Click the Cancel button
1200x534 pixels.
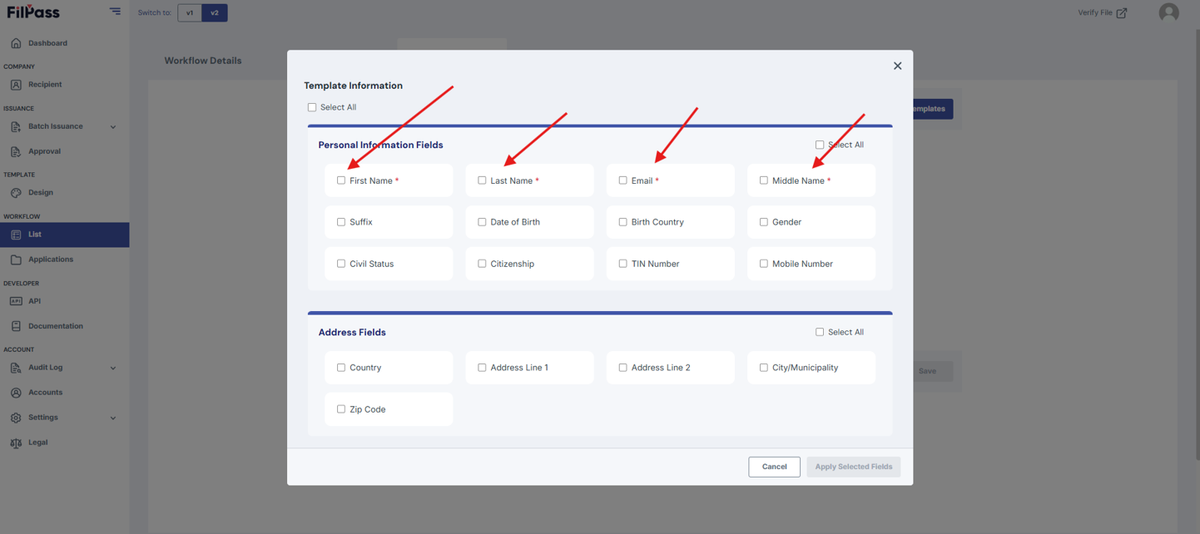[774, 467]
